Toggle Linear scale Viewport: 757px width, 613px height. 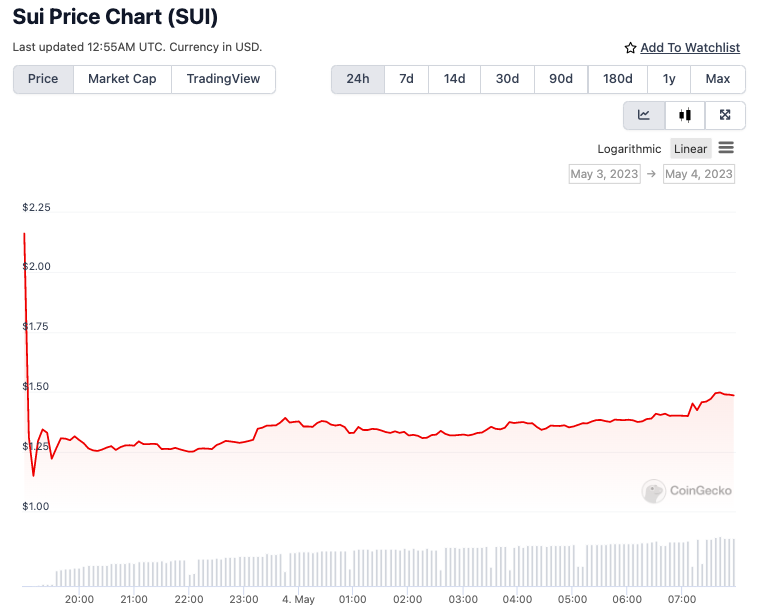[x=690, y=149]
